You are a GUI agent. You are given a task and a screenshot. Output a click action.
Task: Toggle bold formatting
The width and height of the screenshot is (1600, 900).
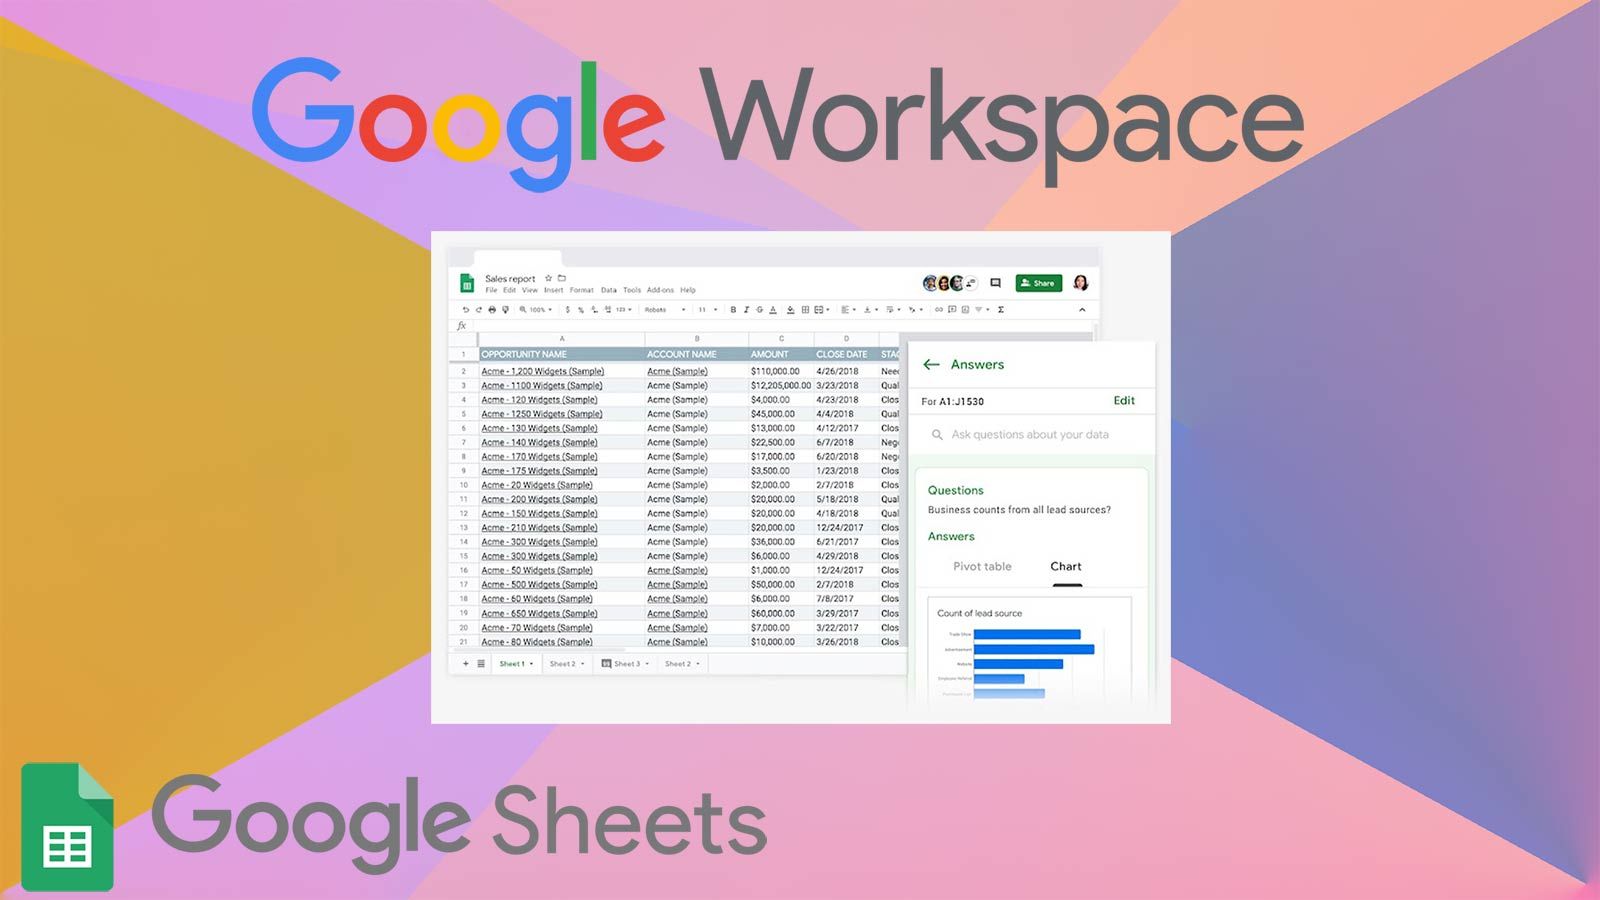[x=733, y=310]
